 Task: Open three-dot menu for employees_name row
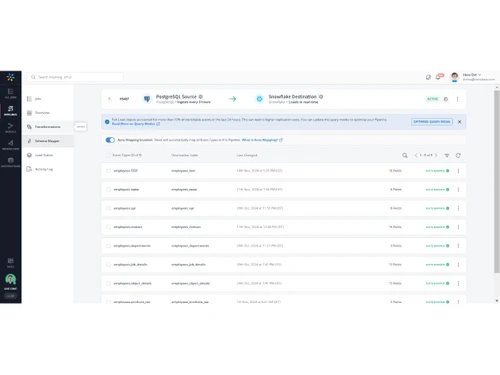[458, 189]
